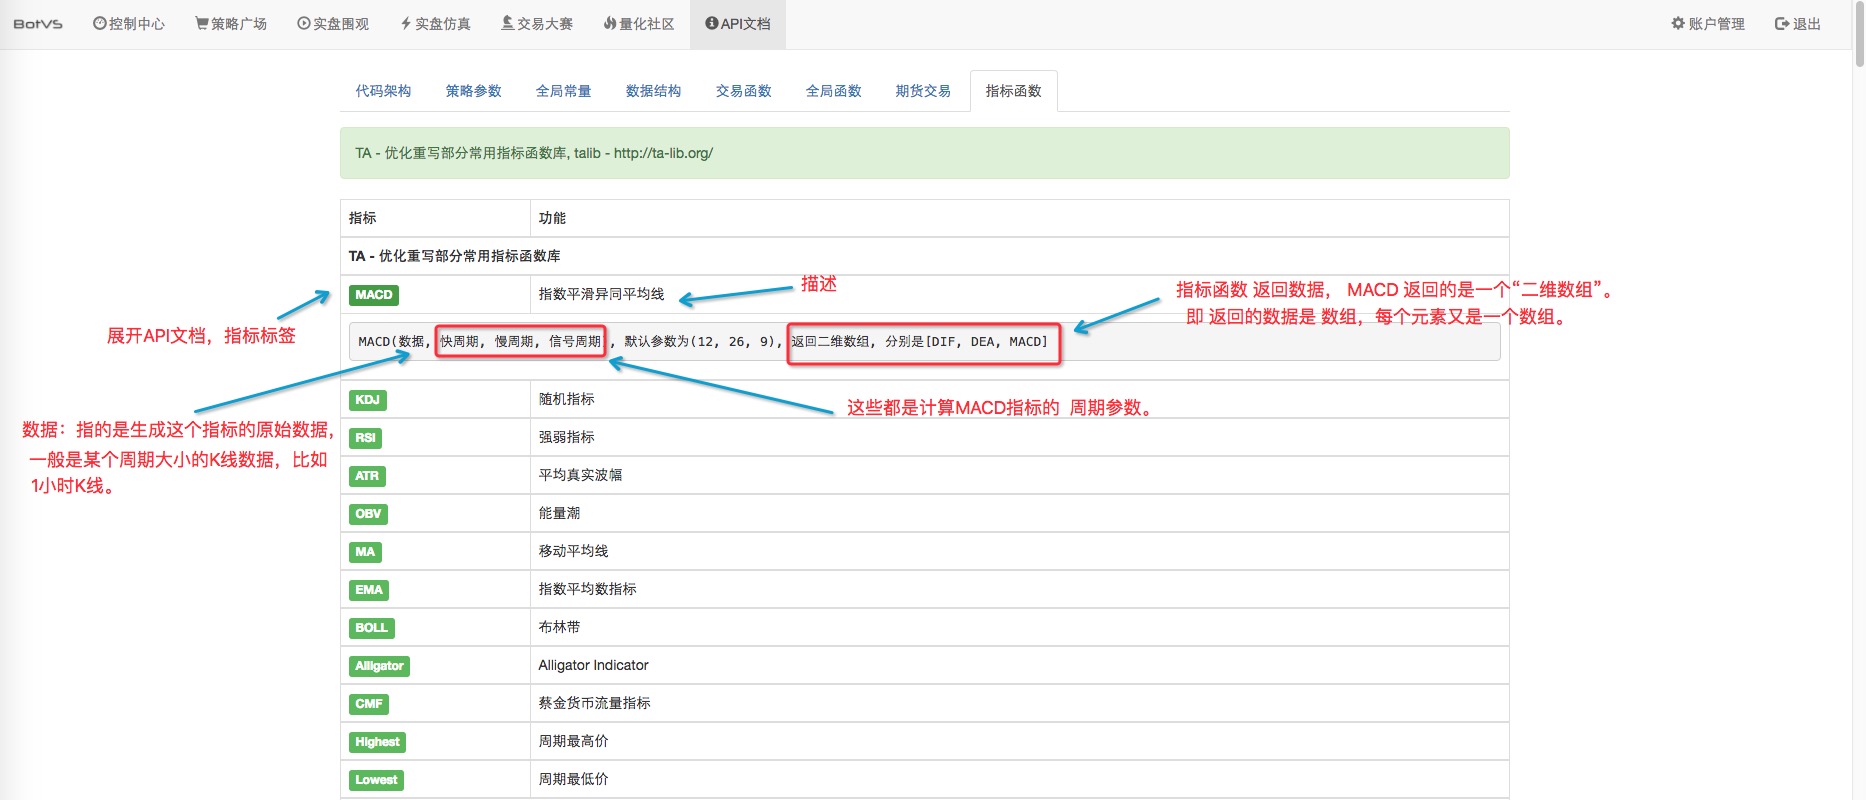Expand the BOLL indicator badge
This screenshot has height=800, width=1866.
[371, 628]
